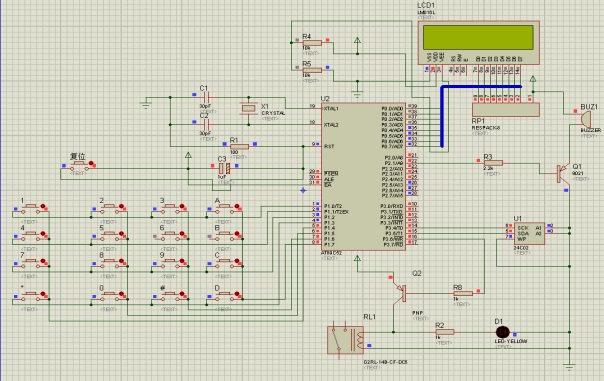
Task: Click the U2 microcontroller chip body
Action: [363, 176]
